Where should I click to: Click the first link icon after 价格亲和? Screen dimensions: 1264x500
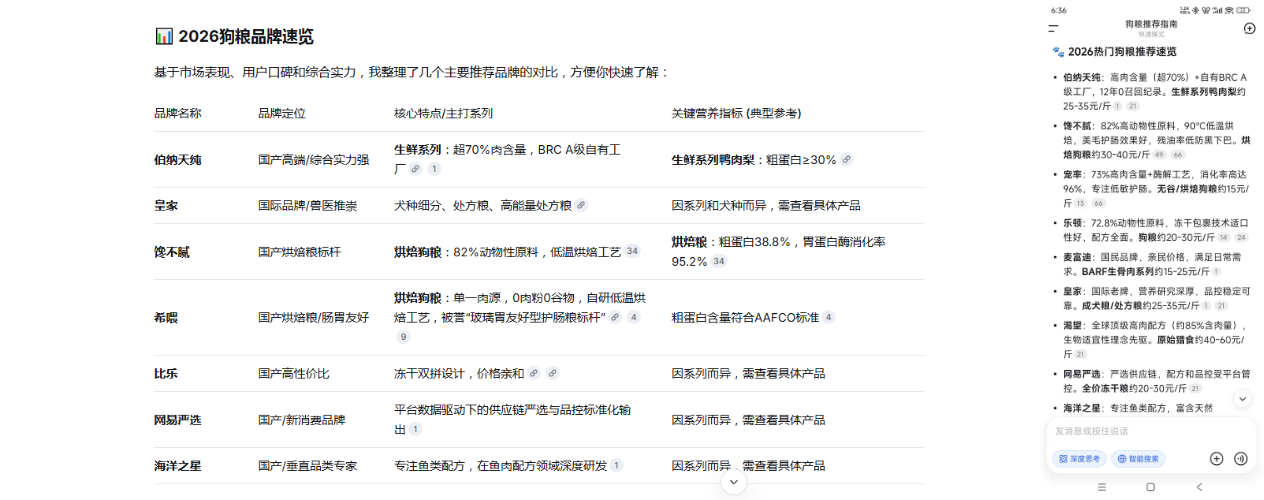tap(534, 373)
